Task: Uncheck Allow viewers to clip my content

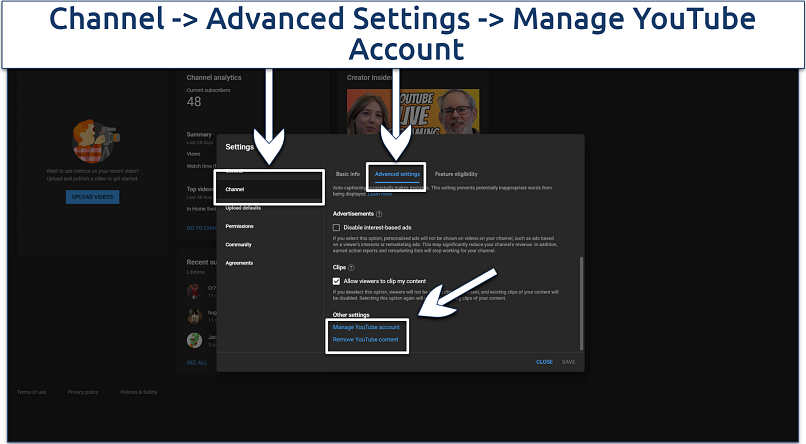Action: point(336,281)
